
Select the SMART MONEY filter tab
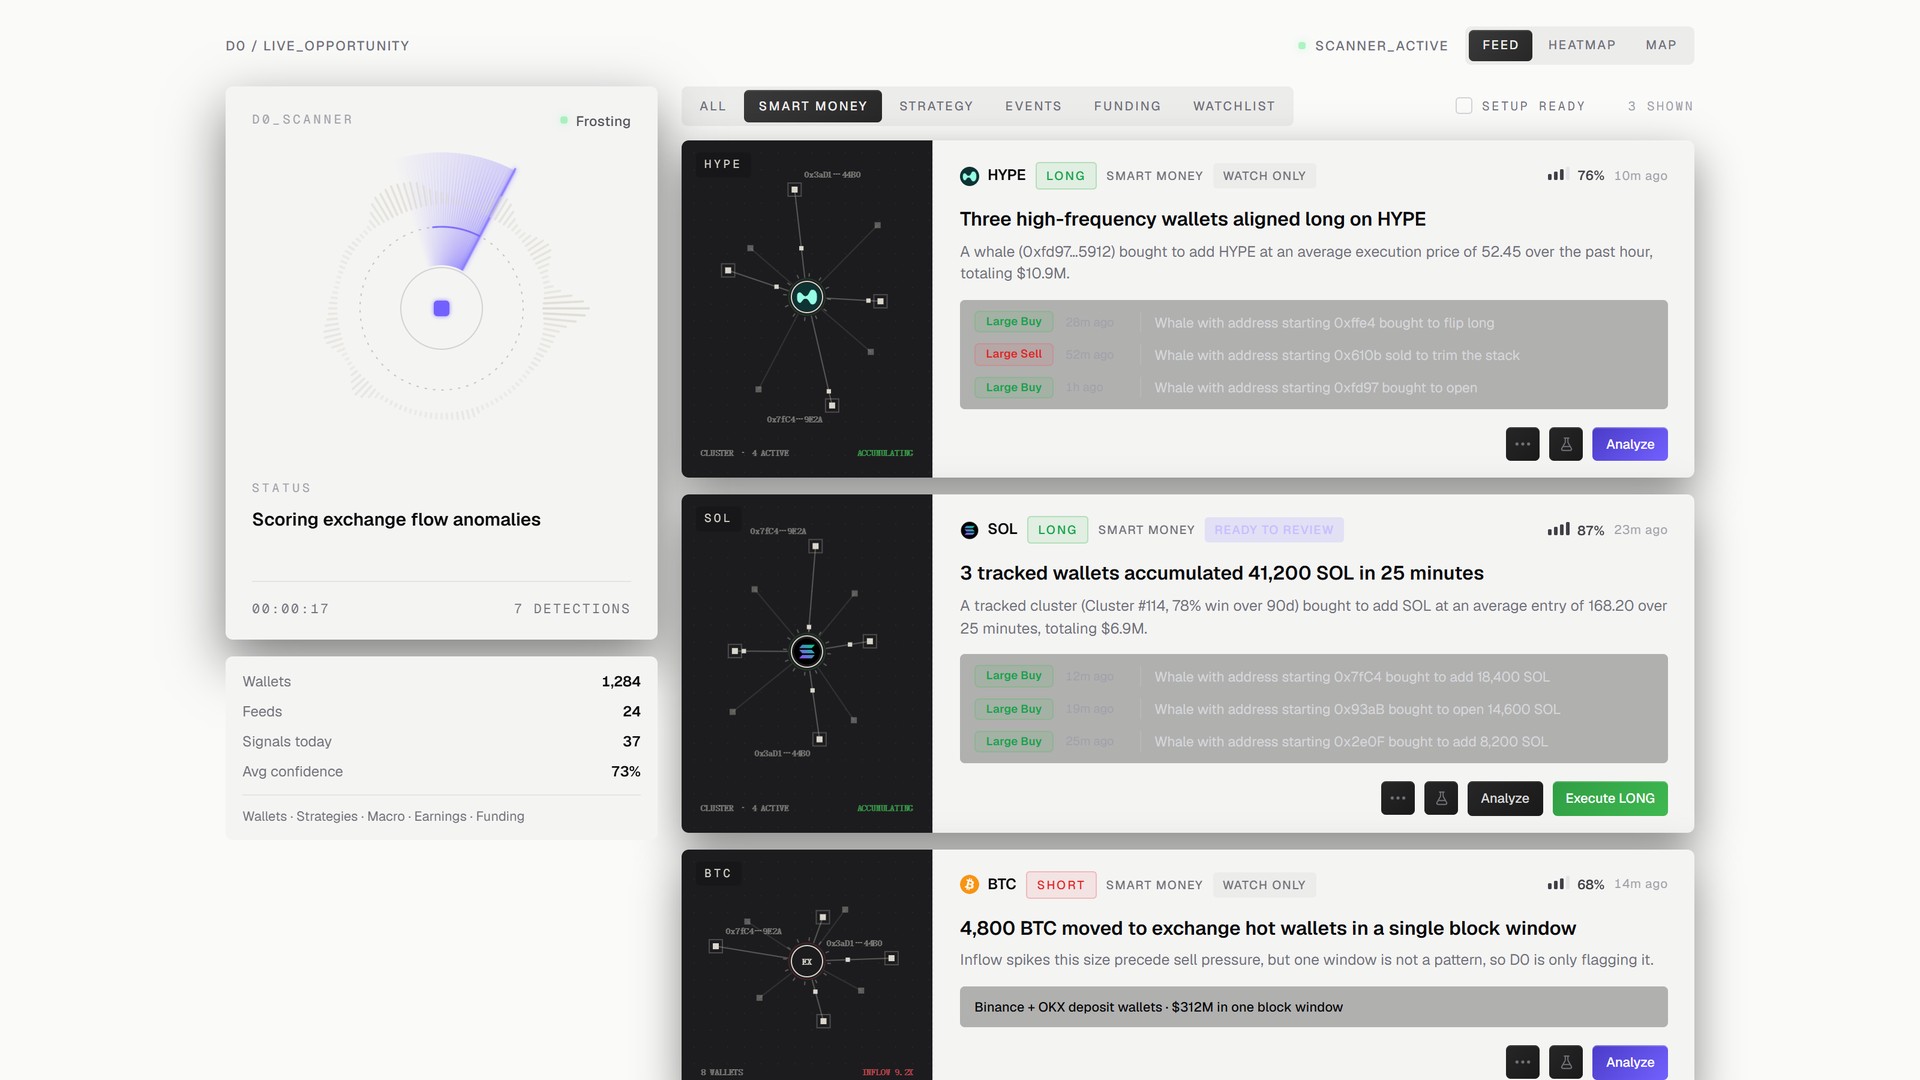pyautogui.click(x=813, y=106)
